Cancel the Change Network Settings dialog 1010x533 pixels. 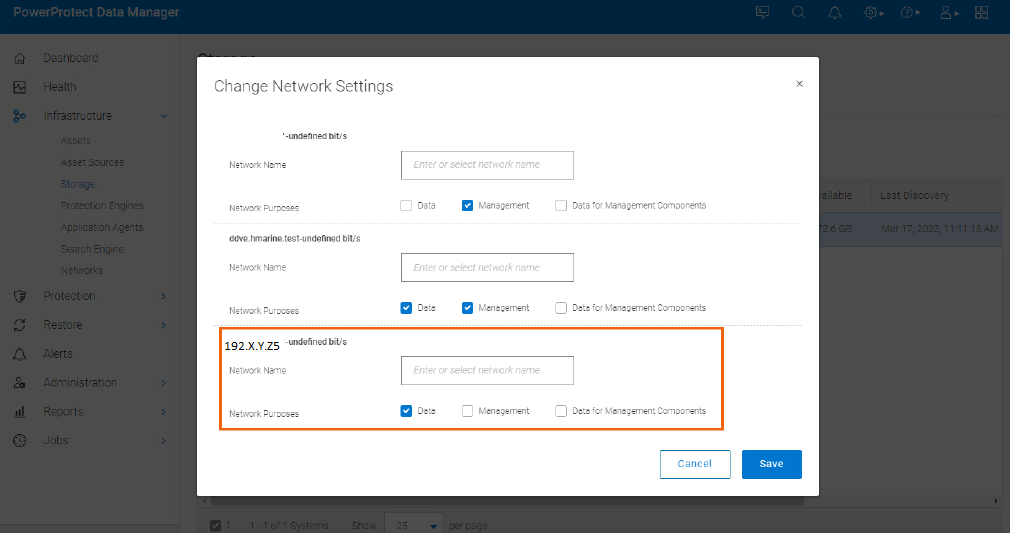694,464
